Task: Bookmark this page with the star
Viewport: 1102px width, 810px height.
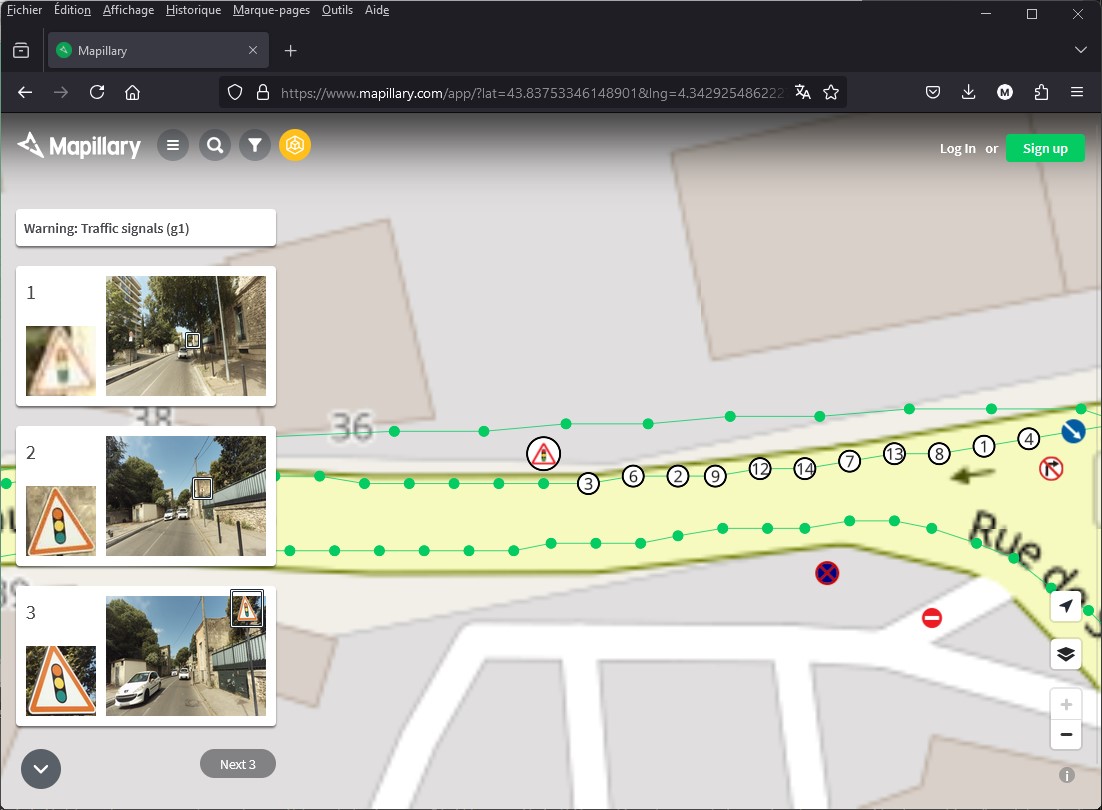Action: (x=831, y=92)
